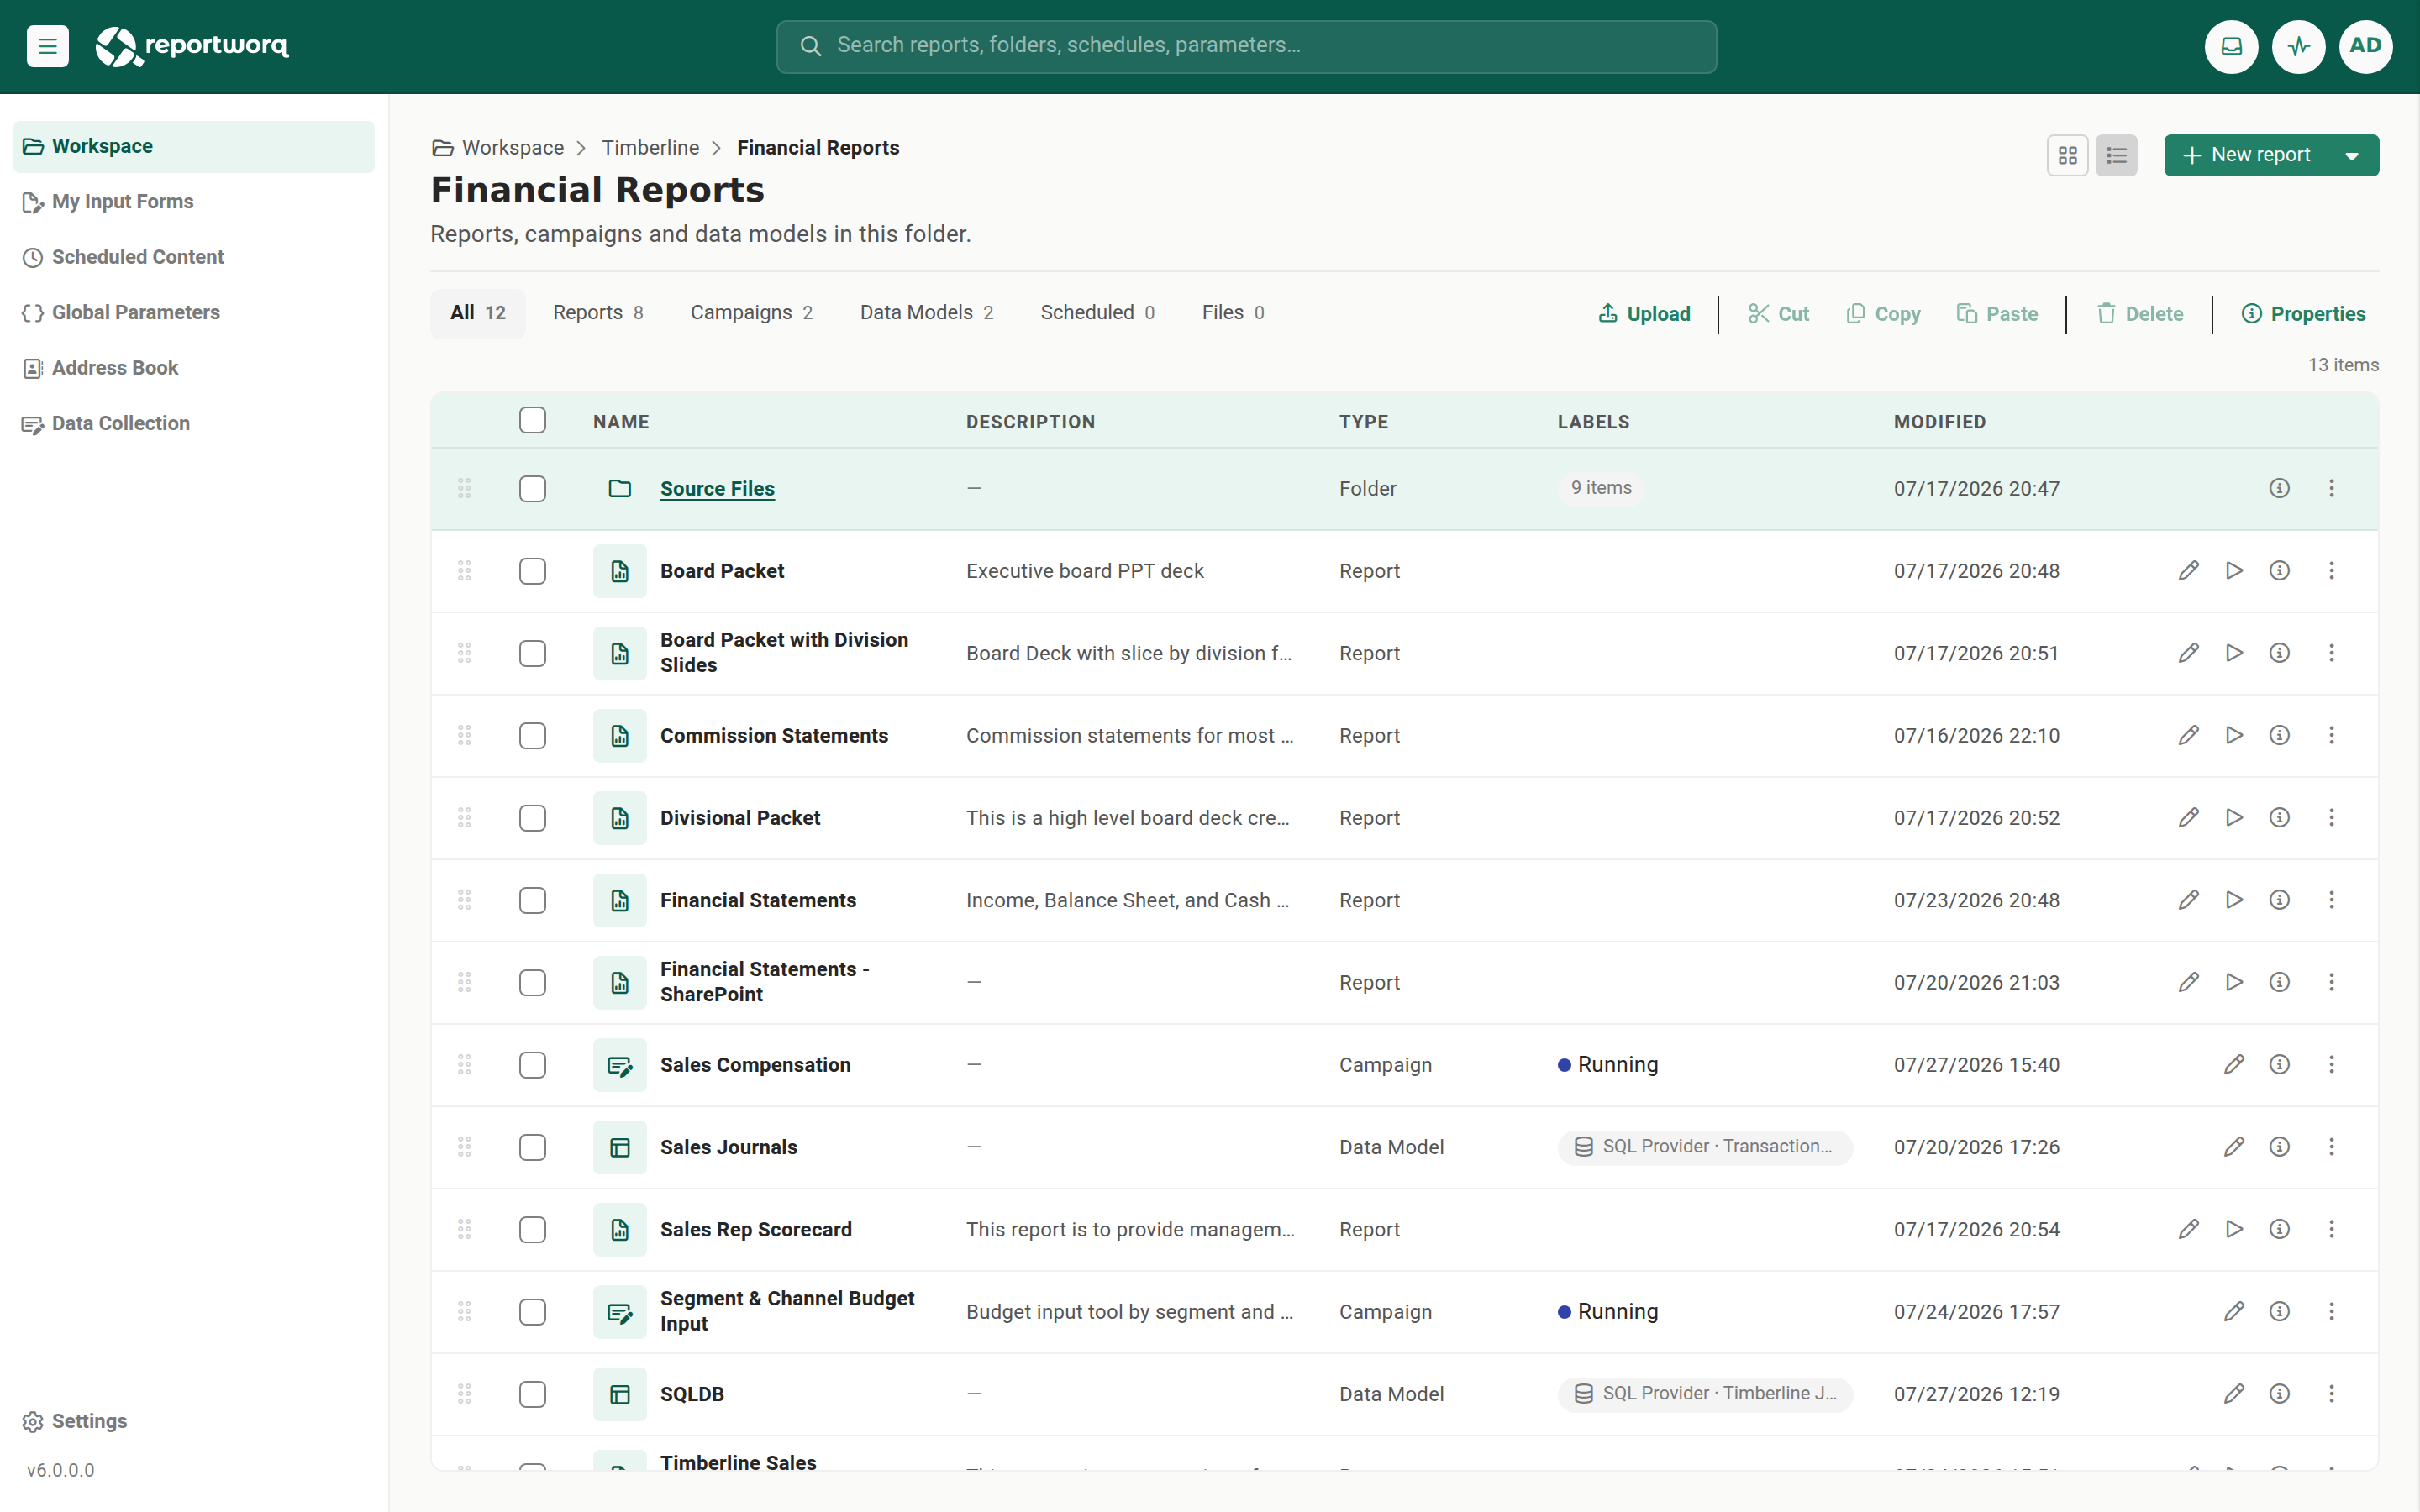The image size is (2420, 1512).
Task: Edit the Divisional Packet report
Action: [x=2188, y=818]
